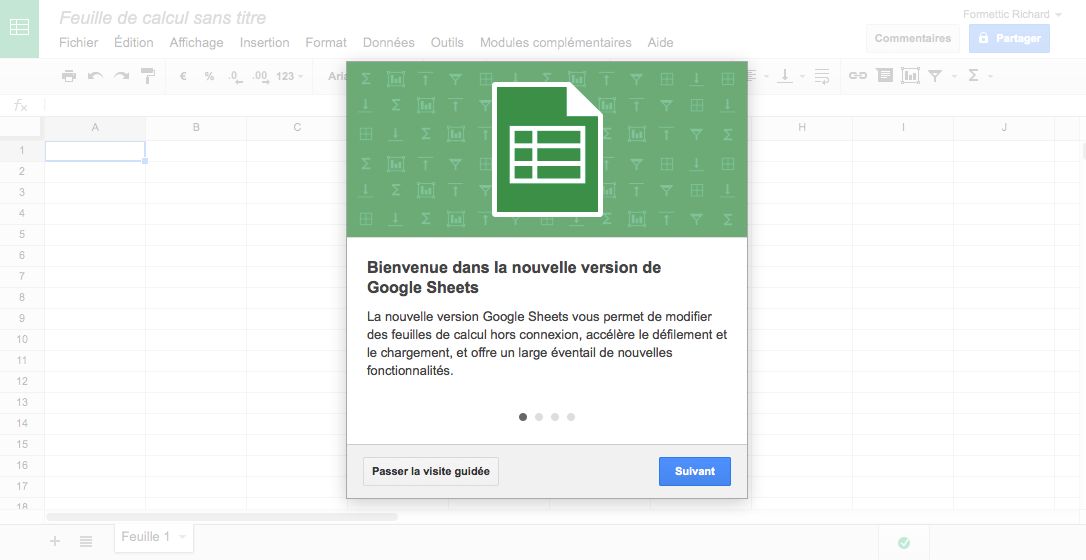The width and height of the screenshot is (1086, 560).
Task: Open the Fichier menu
Action: 78,43
